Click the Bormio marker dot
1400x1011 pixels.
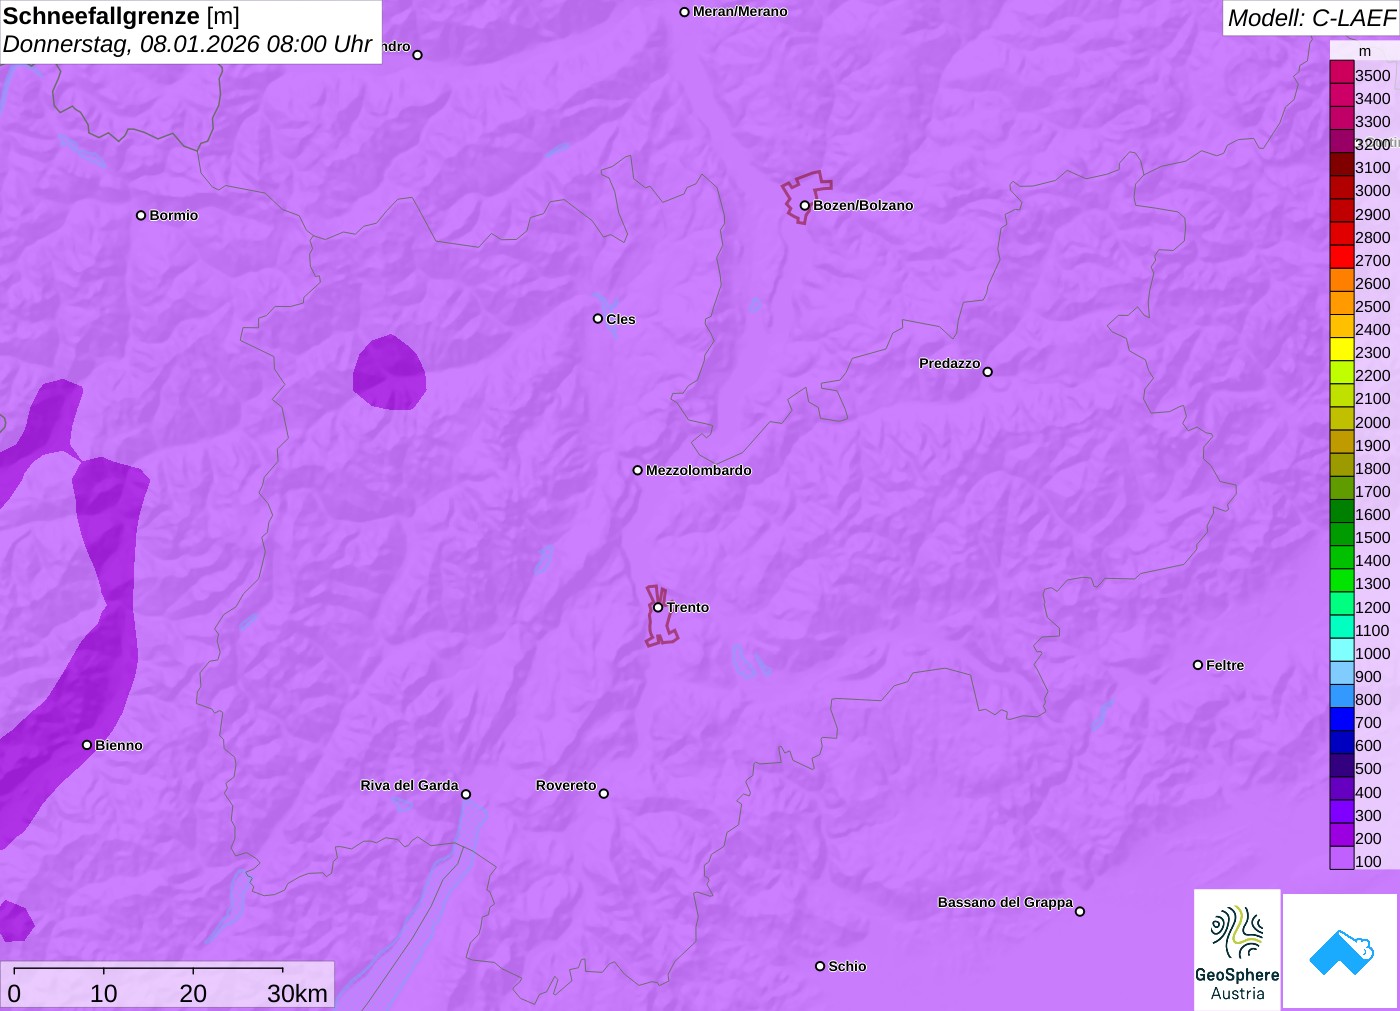(141, 215)
